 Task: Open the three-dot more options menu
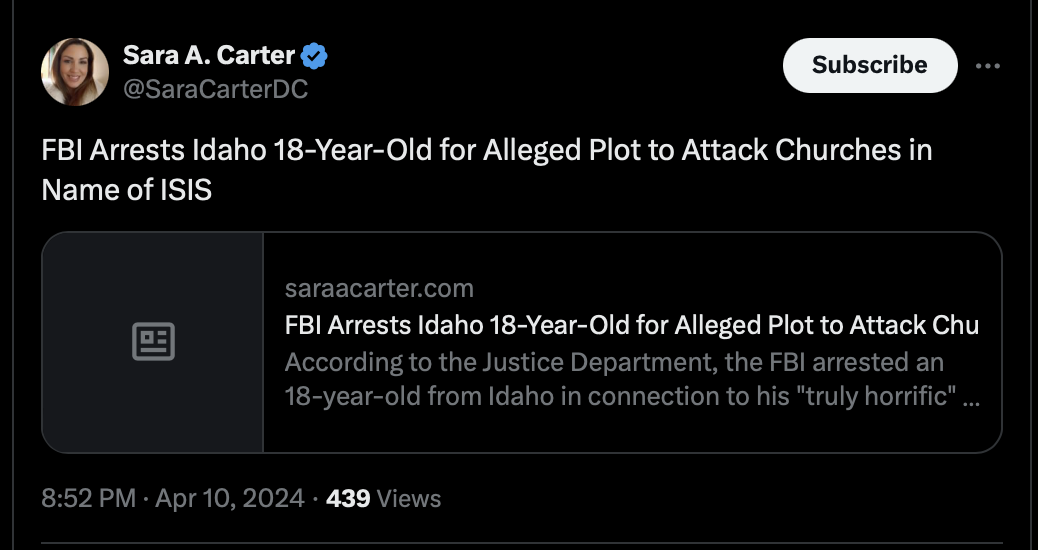coord(988,66)
